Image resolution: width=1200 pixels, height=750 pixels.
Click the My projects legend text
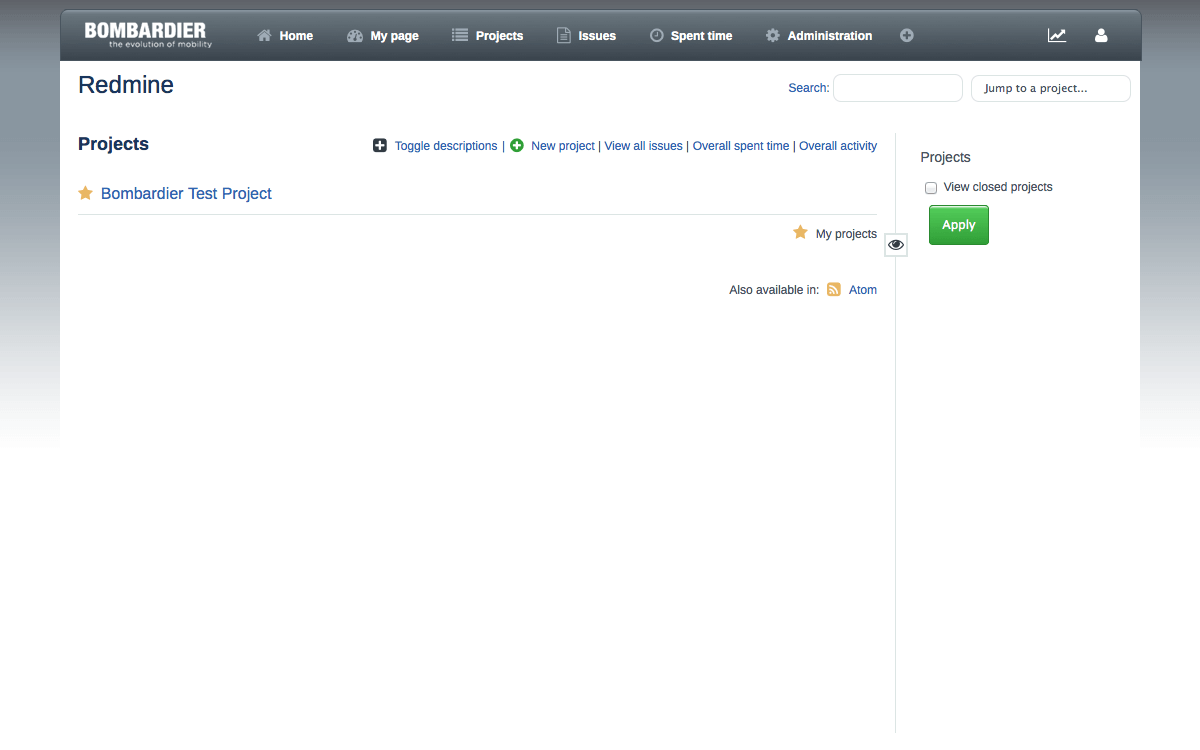tap(846, 234)
